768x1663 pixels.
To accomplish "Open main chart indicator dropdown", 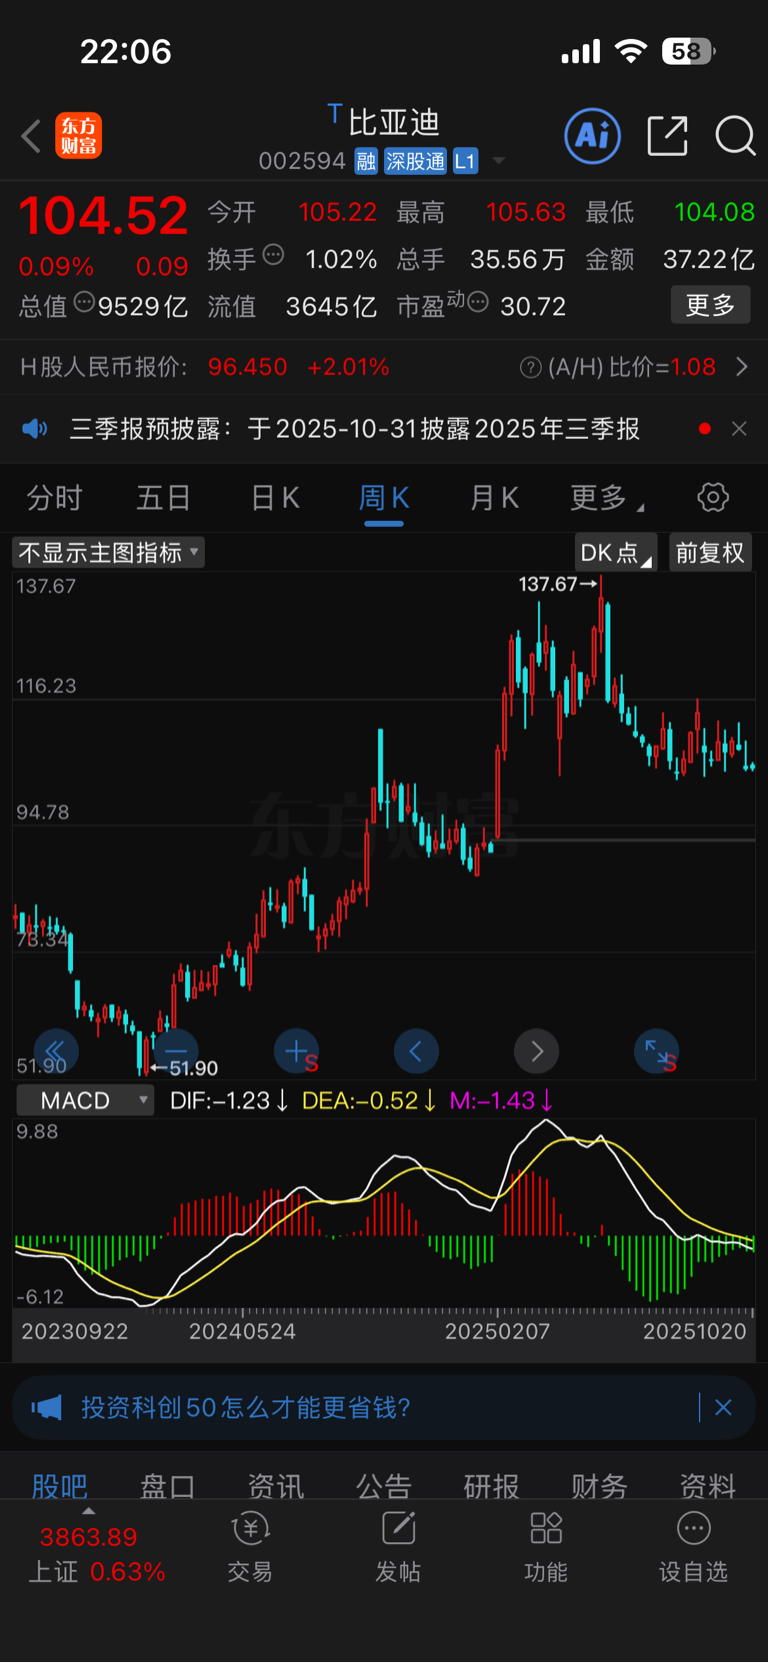I will (x=109, y=552).
